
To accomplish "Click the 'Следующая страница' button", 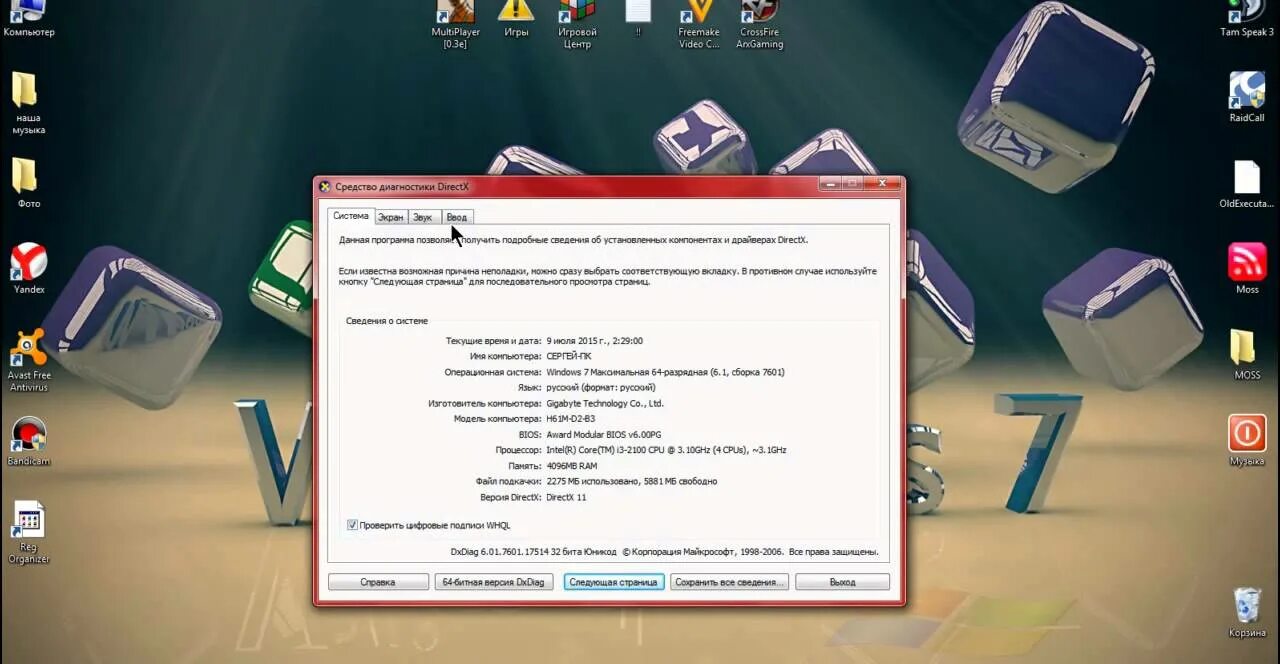I will [x=613, y=582].
